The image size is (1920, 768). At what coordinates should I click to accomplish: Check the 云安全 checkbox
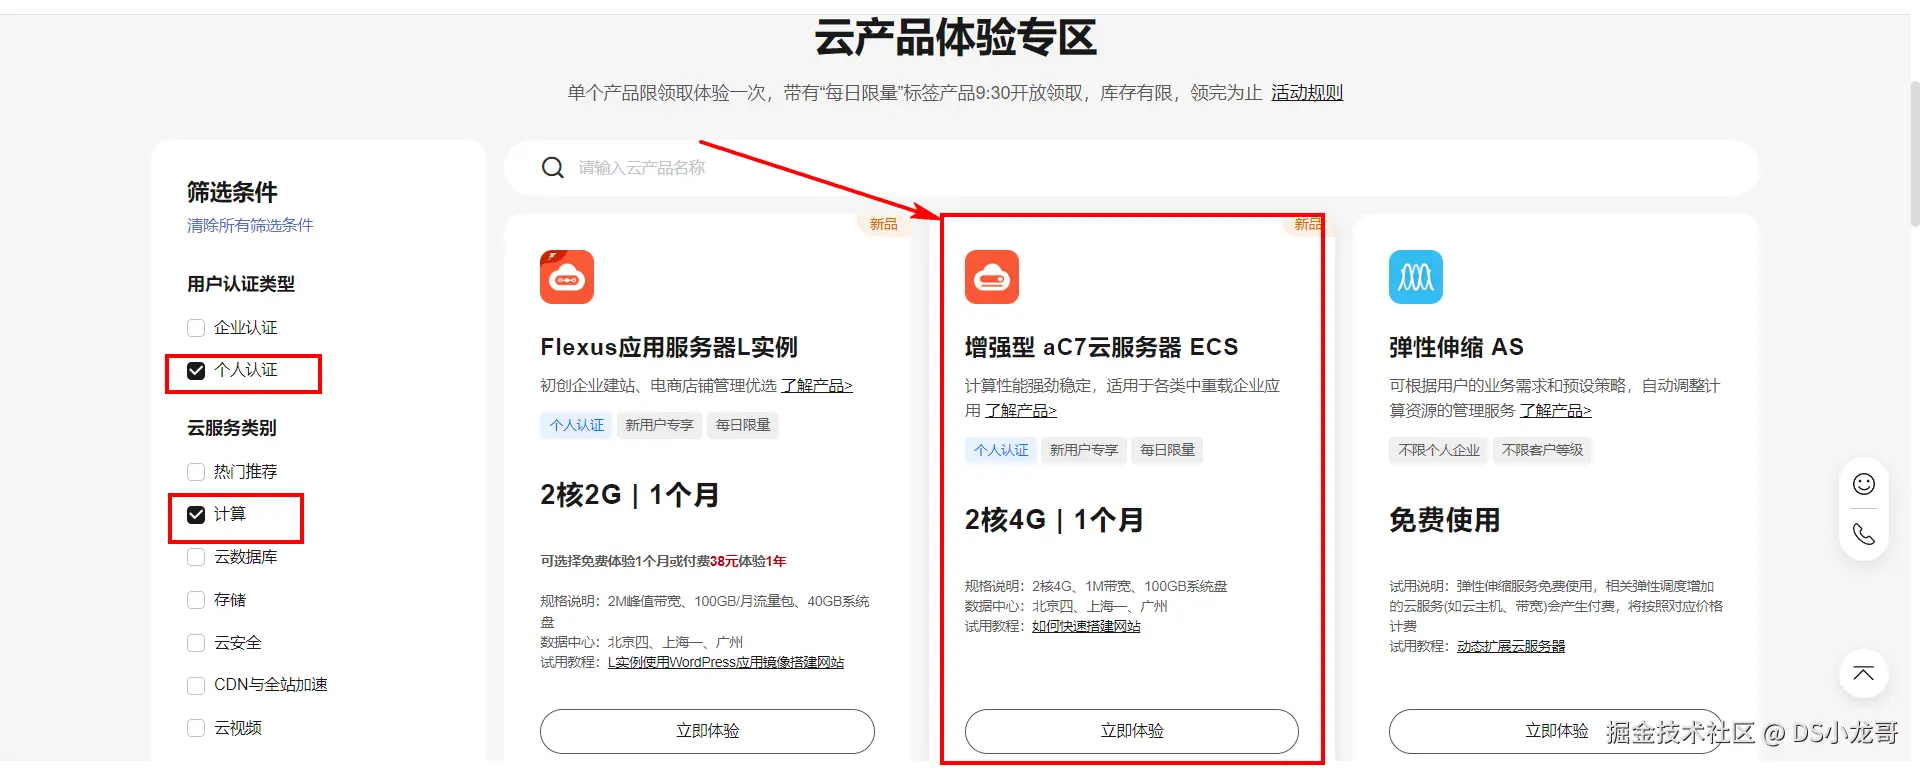196,643
